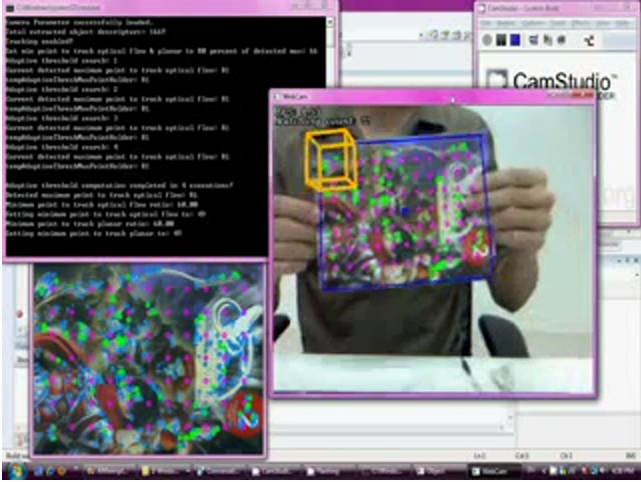Viewport: 641px width, 482px height.
Task: Select the WebCam taskbar button
Action: coord(493,471)
